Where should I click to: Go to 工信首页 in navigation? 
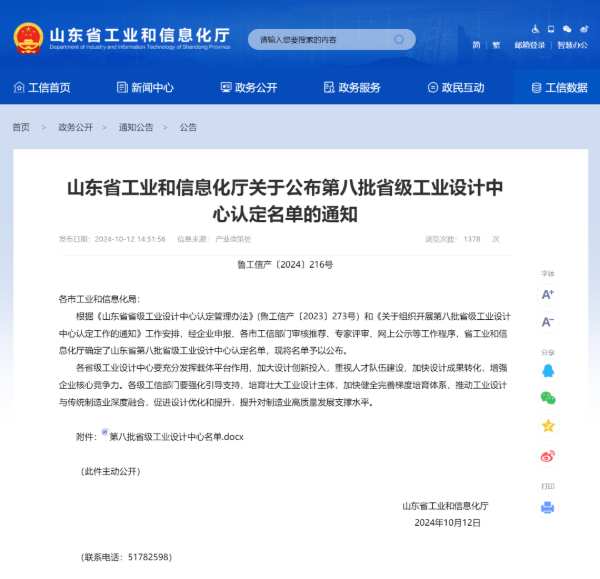pos(42,88)
